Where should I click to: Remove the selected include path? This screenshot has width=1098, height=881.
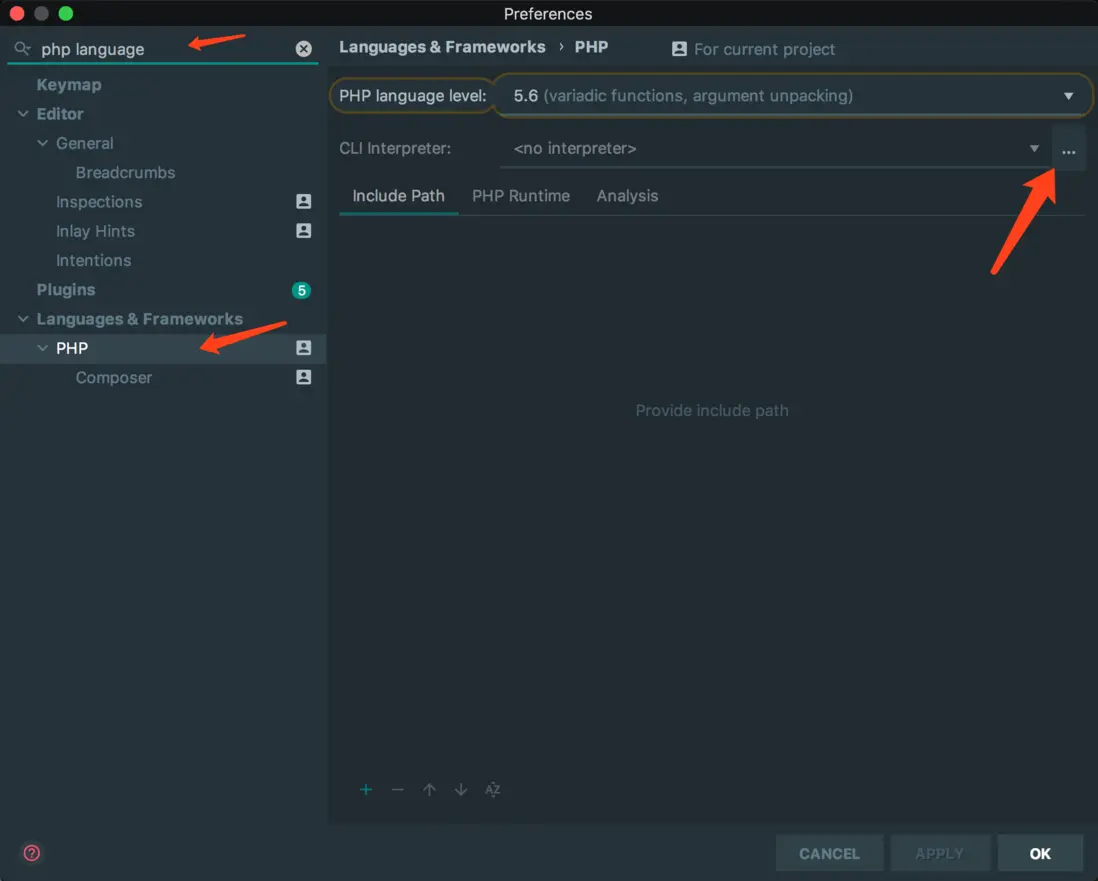click(x=398, y=790)
